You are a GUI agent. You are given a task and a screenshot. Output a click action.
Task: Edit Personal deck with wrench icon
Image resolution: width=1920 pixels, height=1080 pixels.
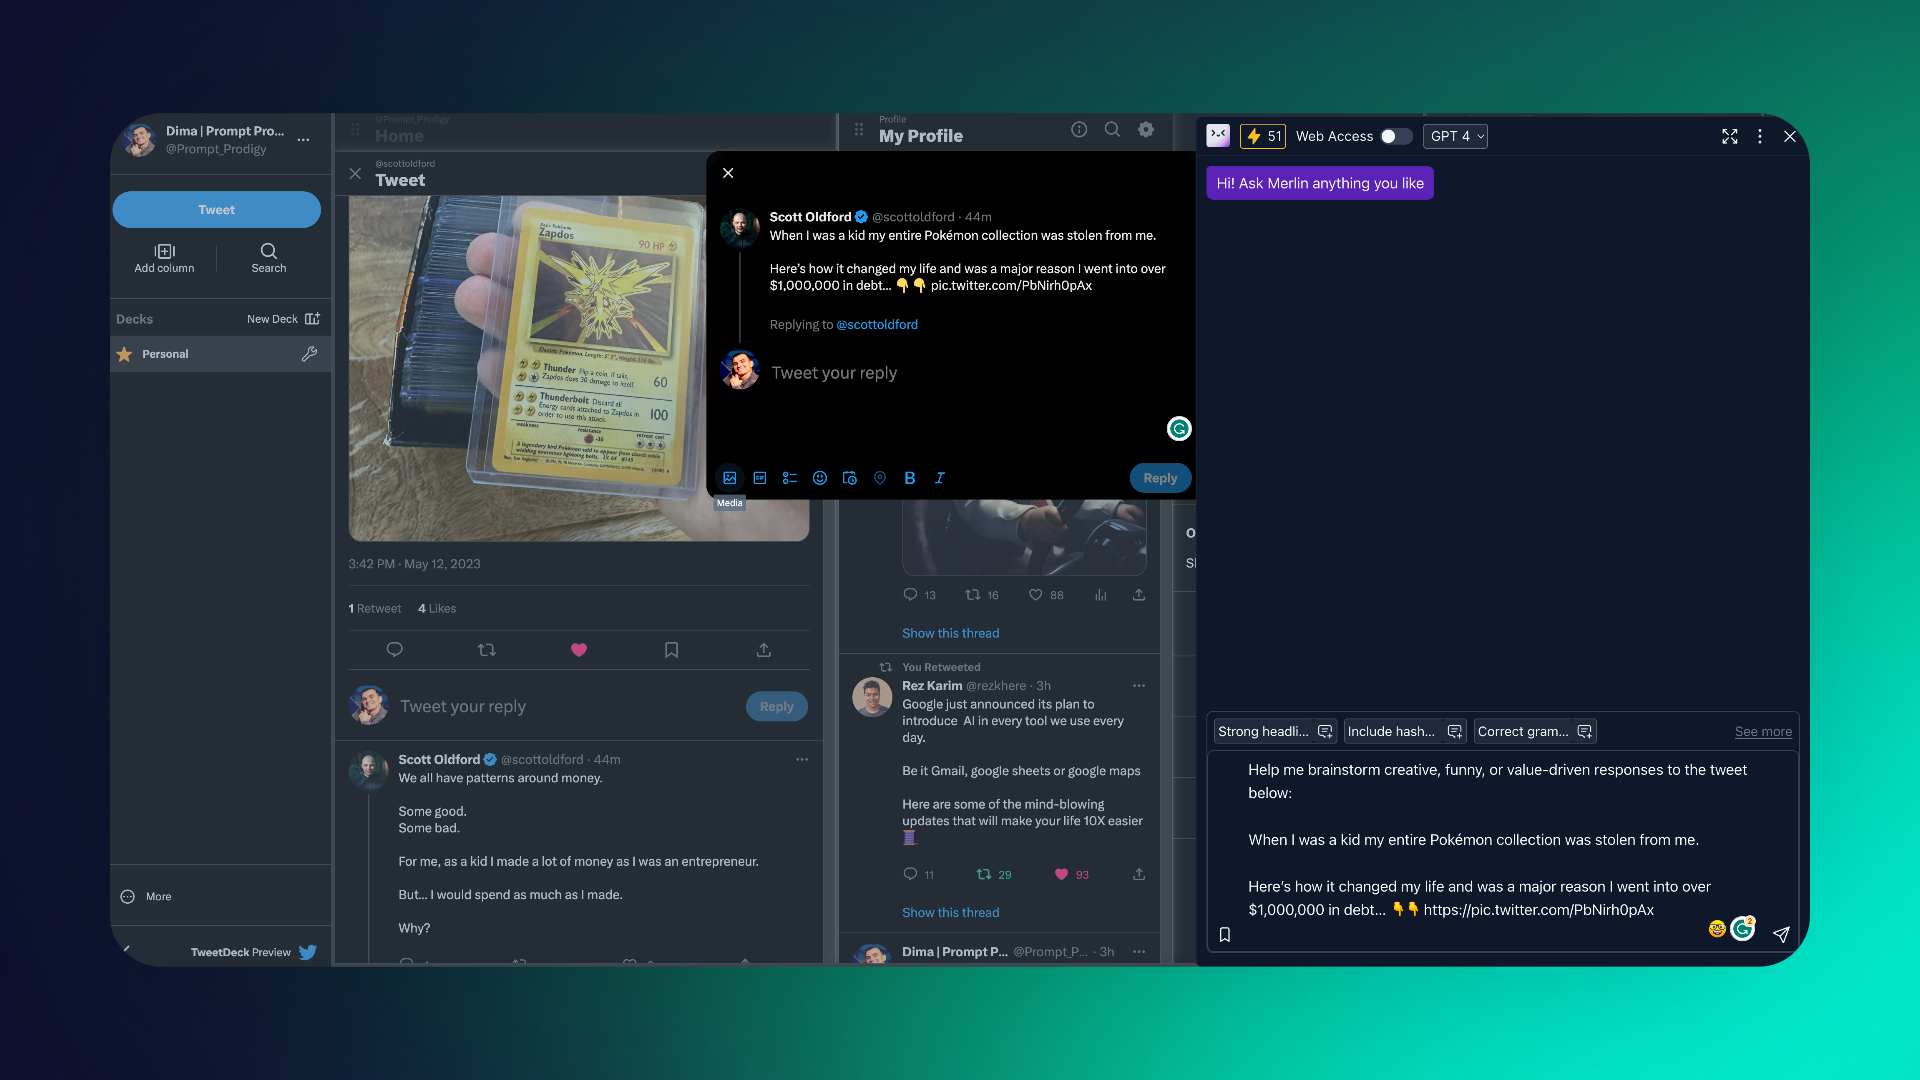(x=310, y=354)
